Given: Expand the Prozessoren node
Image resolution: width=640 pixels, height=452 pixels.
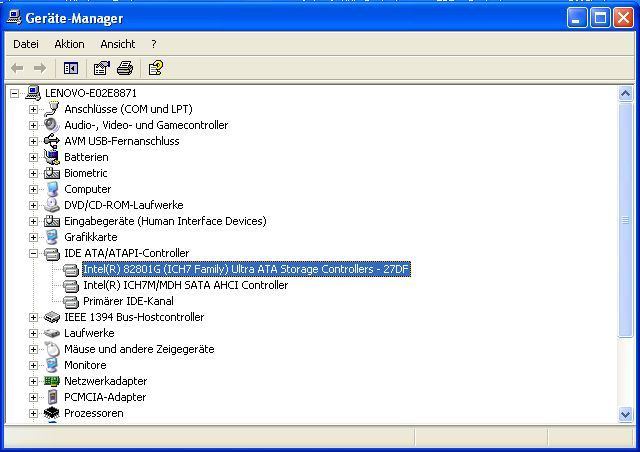Looking at the screenshot, I should click(33, 413).
